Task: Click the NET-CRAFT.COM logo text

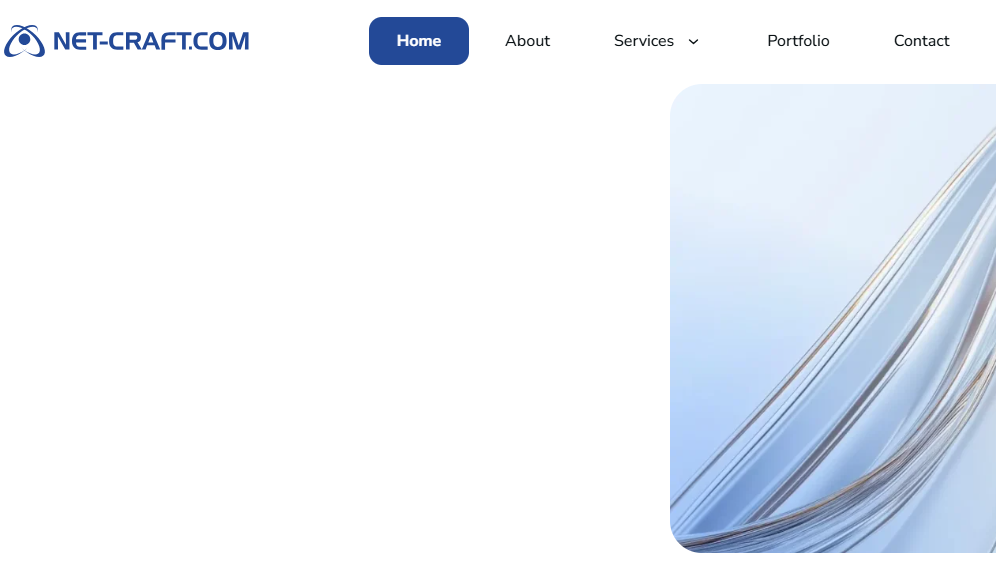Action: (151, 41)
